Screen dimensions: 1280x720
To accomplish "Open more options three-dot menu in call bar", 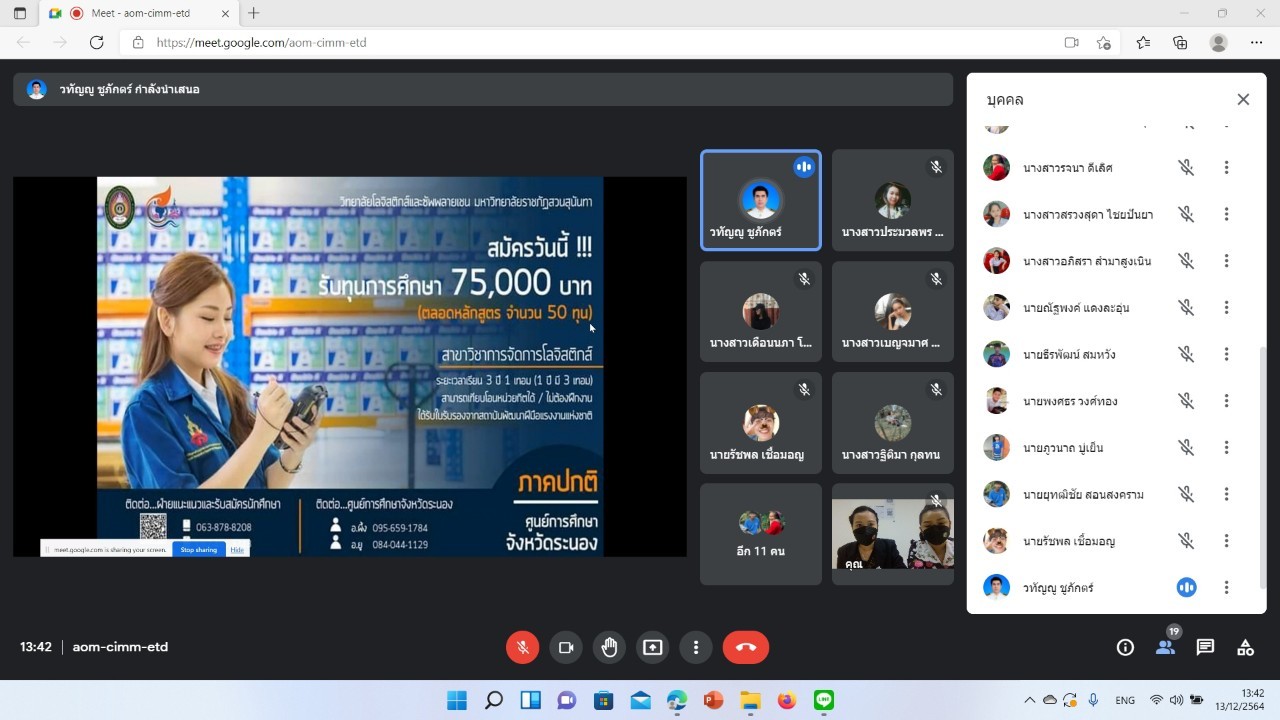I will coord(696,647).
